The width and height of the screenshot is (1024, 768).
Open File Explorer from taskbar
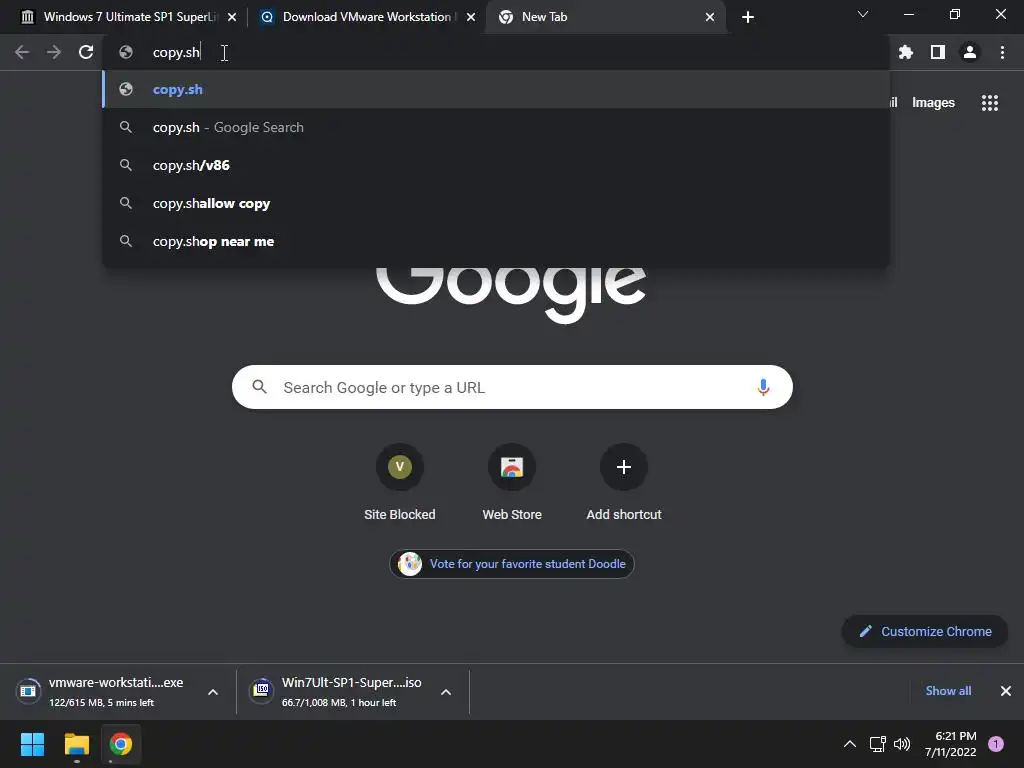(x=76, y=744)
